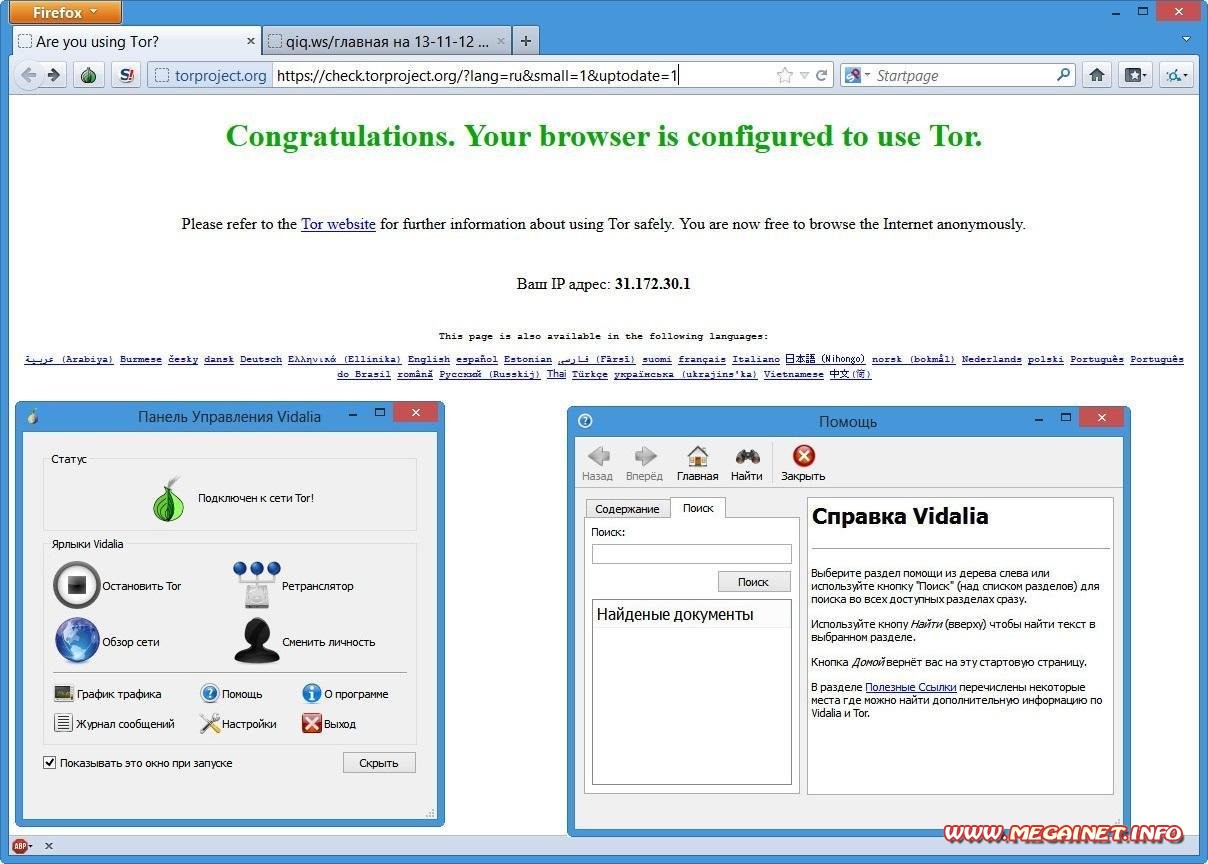1208x864 pixels.
Task: Click the Adblock Plus icon in add-on bar
Action: coord(20,846)
